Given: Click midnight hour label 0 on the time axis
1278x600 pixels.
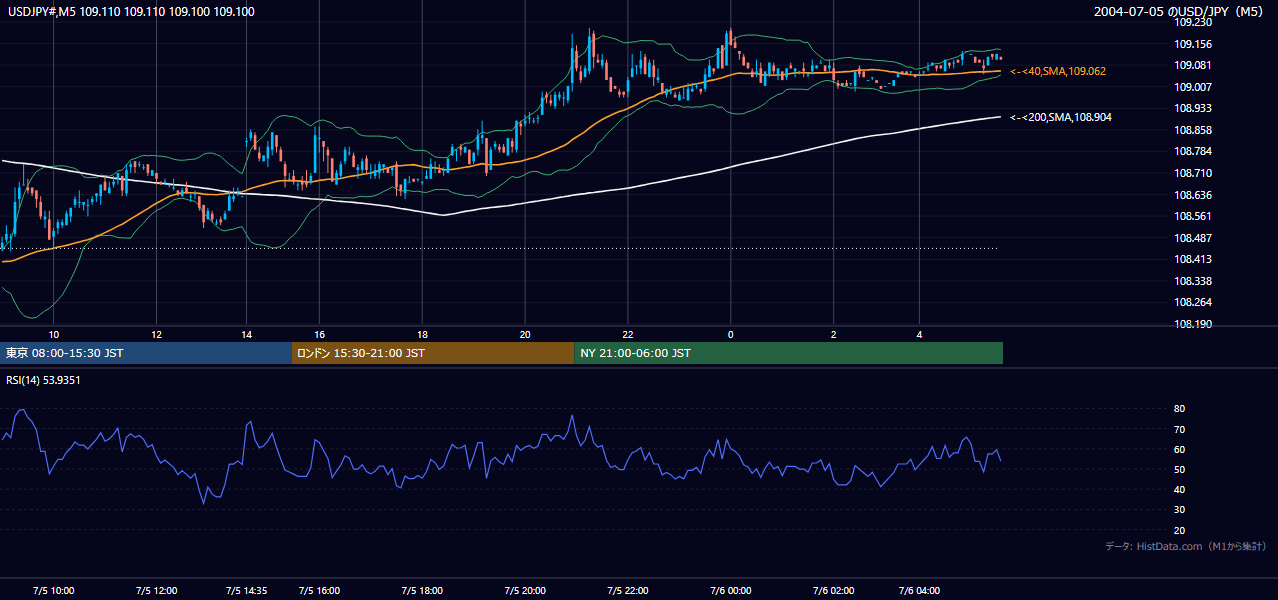Looking at the screenshot, I should (x=730, y=334).
